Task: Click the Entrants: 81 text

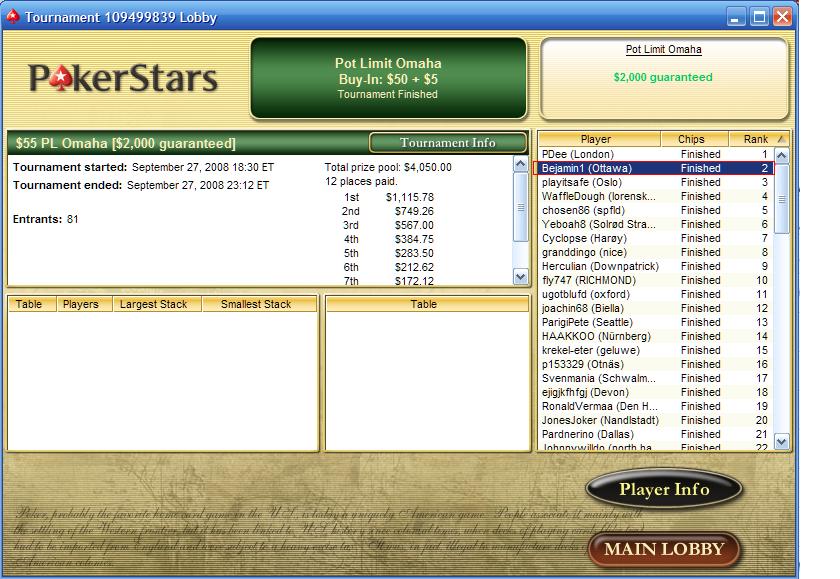Action: pyautogui.click(x=46, y=219)
